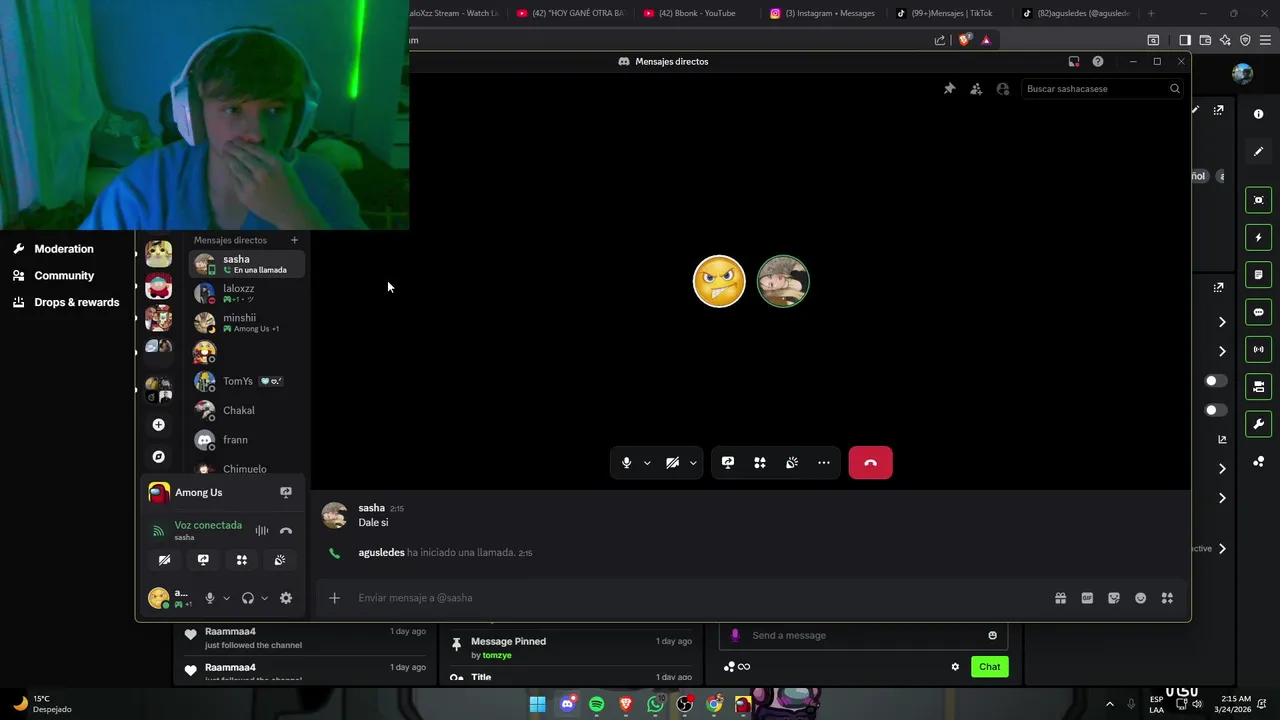The width and height of the screenshot is (1280, 720).
Task: Open the Chimuelo direct message
Action: (246, 468)
